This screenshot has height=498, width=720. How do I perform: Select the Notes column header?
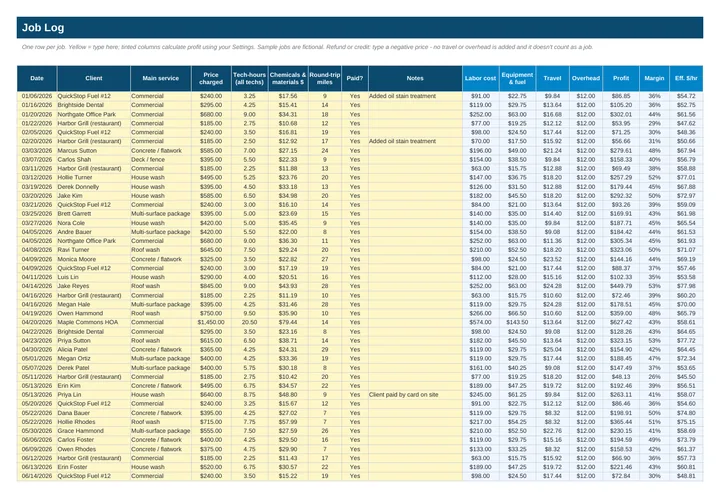click(x=415, y=78)
